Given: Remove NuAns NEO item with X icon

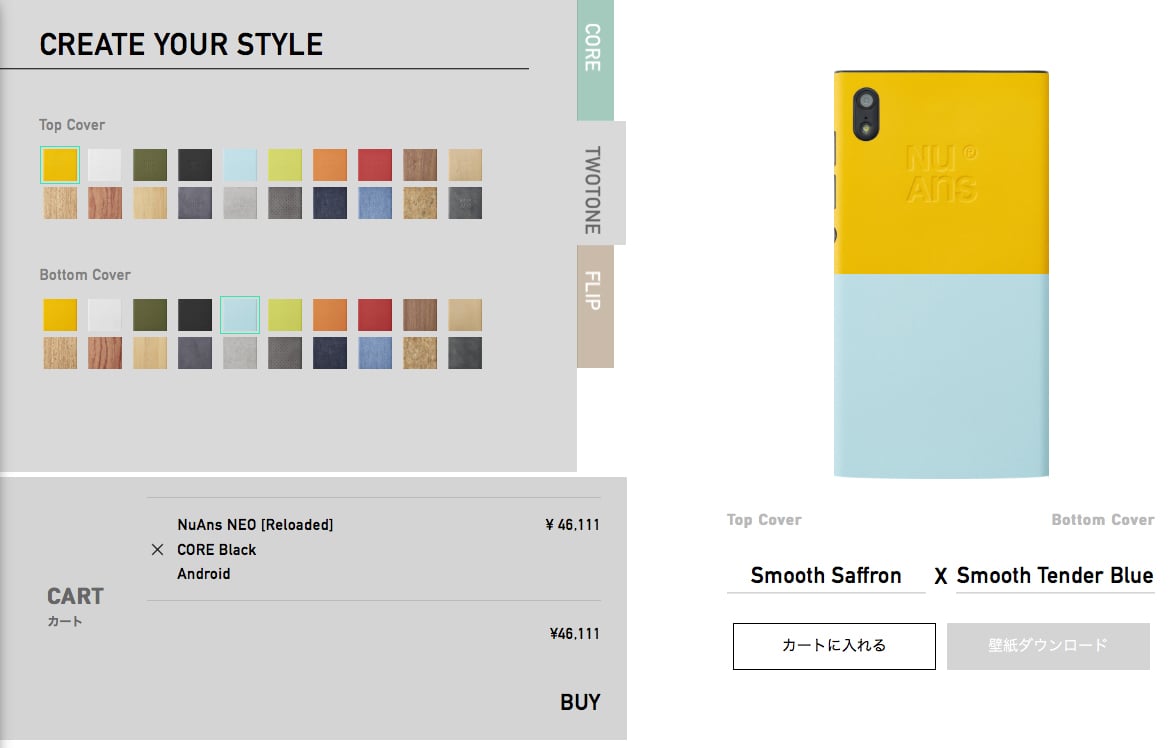Looking at the screenshot, I should pos(157,550).
